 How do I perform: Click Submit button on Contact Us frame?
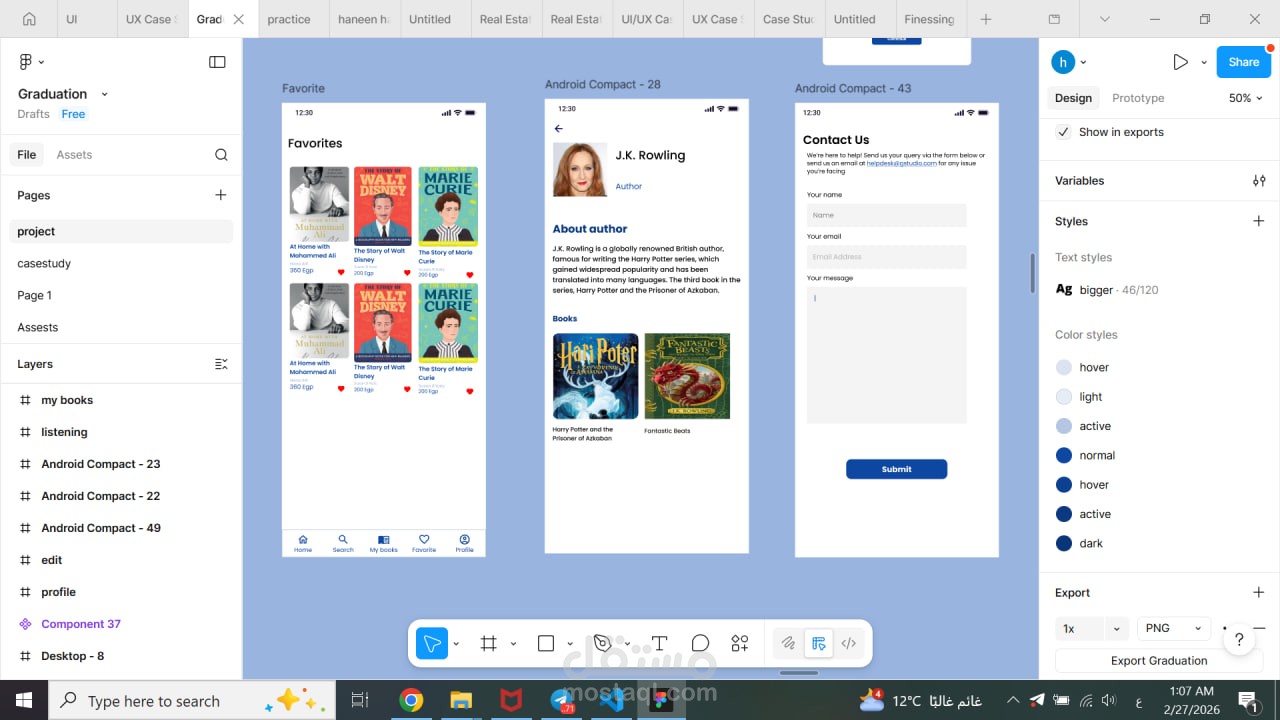[896, 469]
